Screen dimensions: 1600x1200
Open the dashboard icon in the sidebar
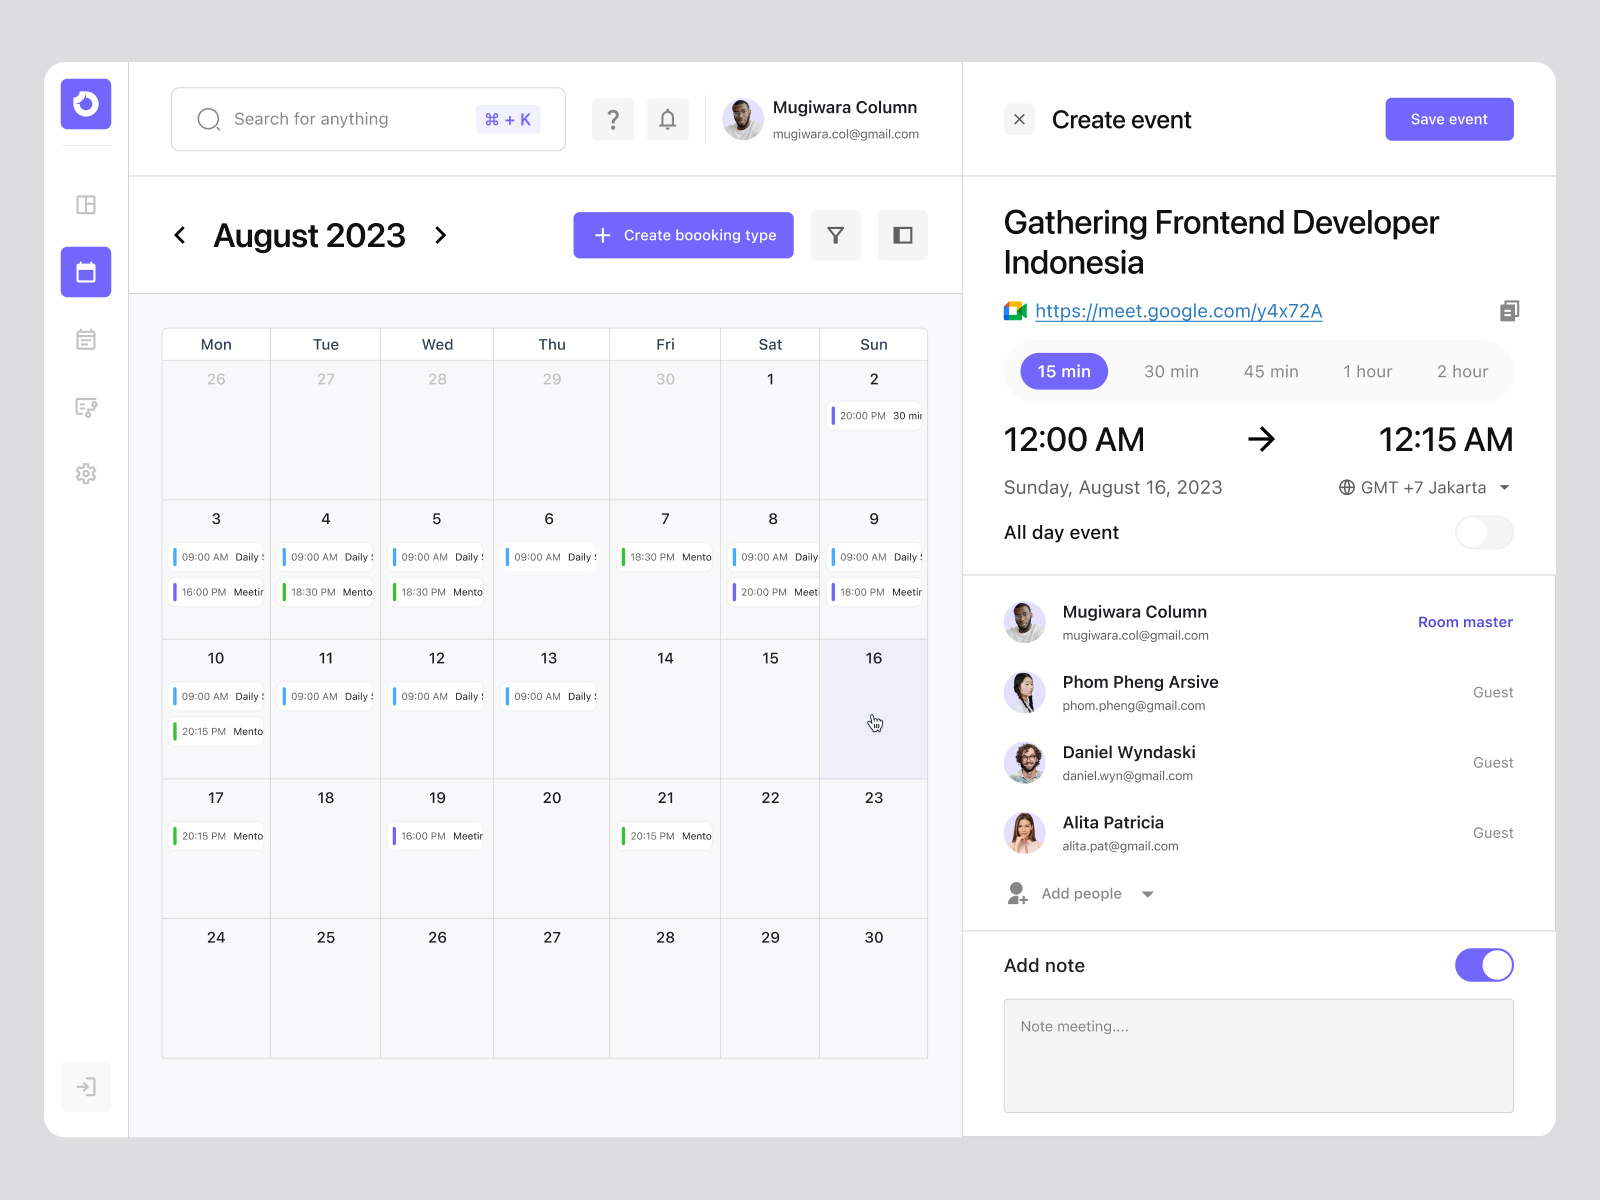(86, 204)
